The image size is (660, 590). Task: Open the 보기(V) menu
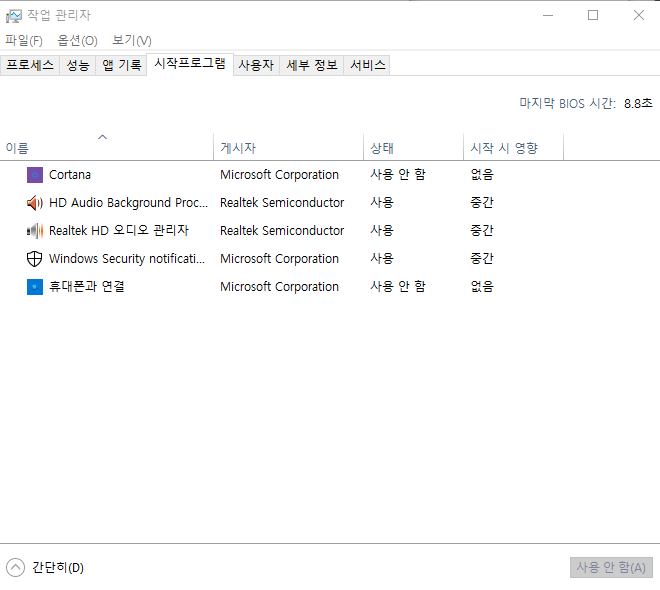pos(132,40)
